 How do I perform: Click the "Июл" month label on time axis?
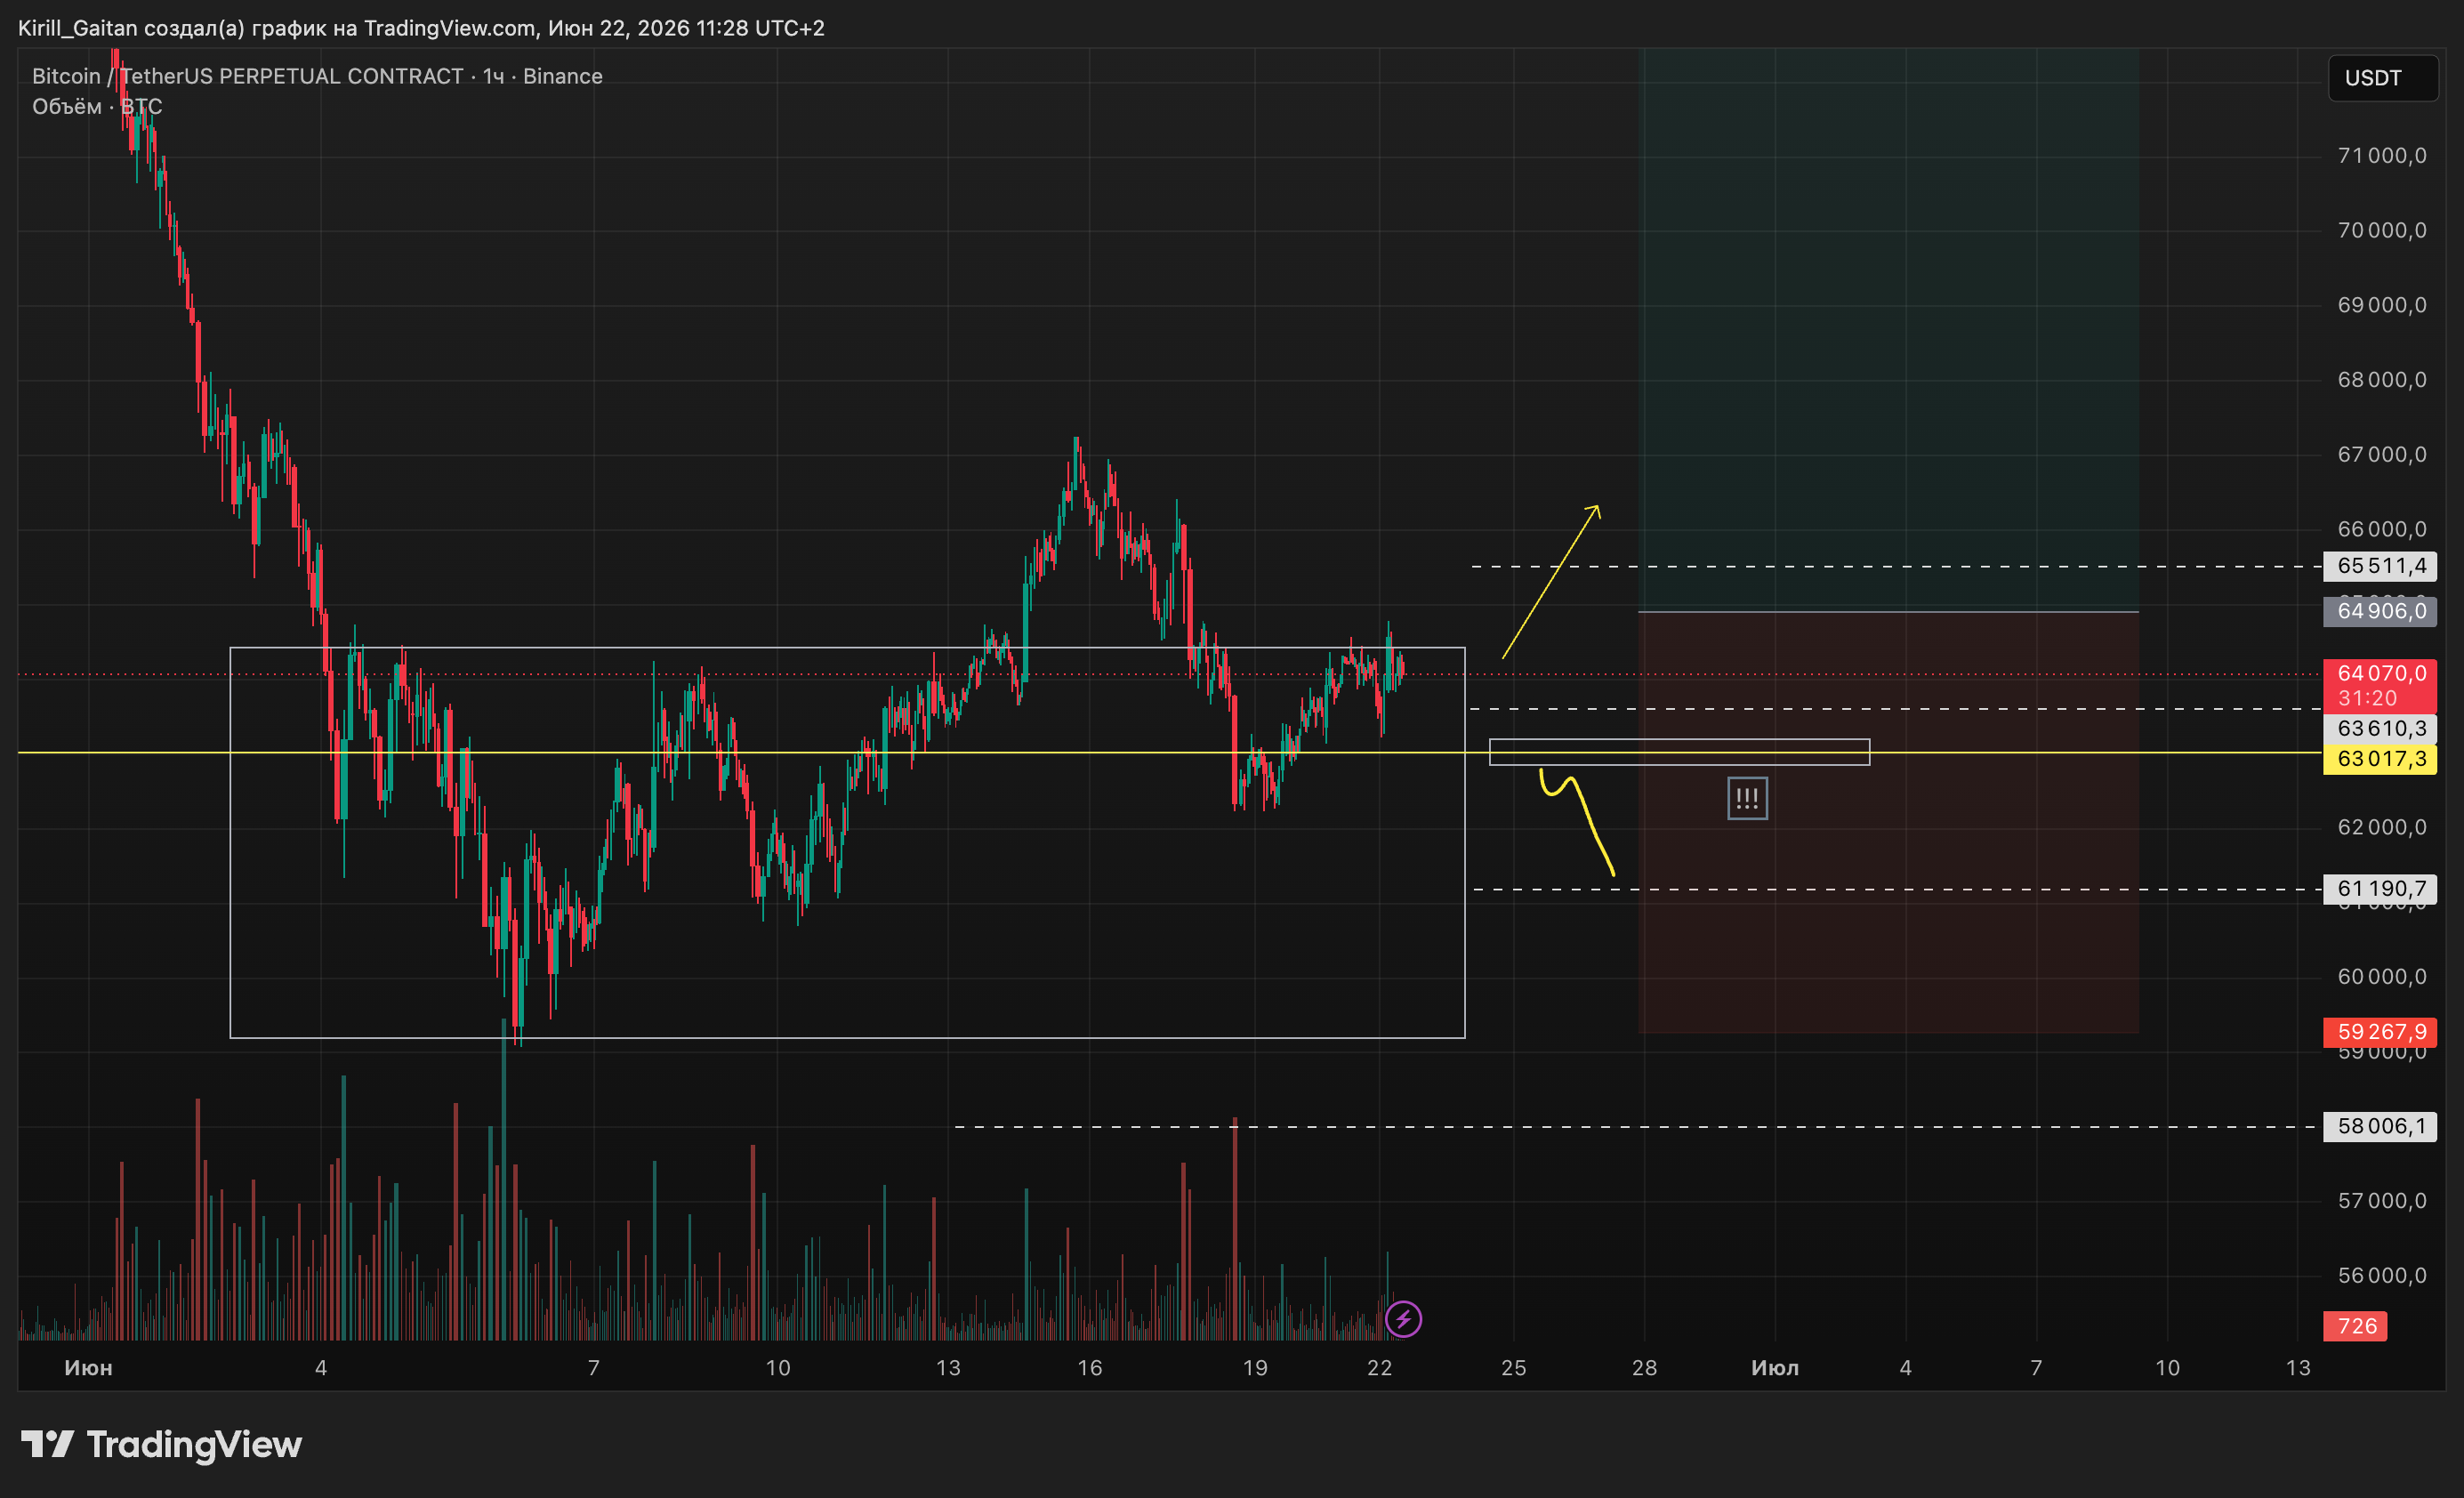tap(1775, 1368)
